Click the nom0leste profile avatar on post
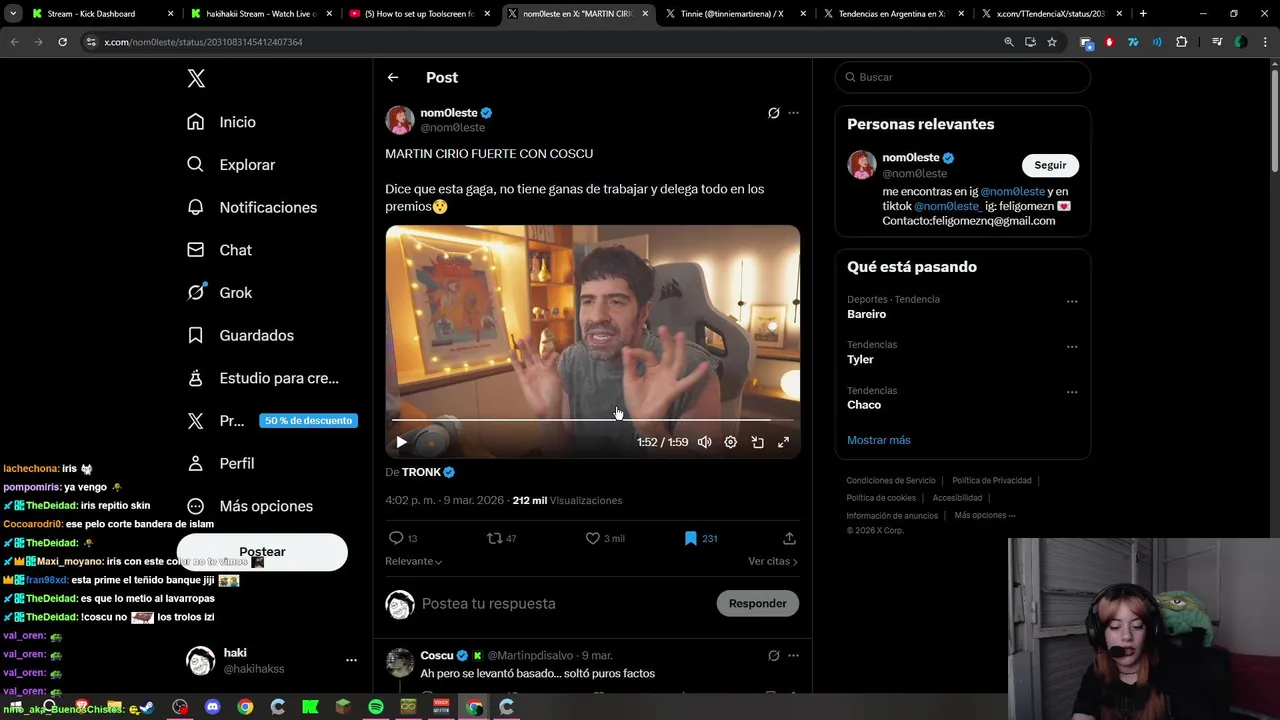Viewport: 1280px width, 720px height. click(400, 120)
